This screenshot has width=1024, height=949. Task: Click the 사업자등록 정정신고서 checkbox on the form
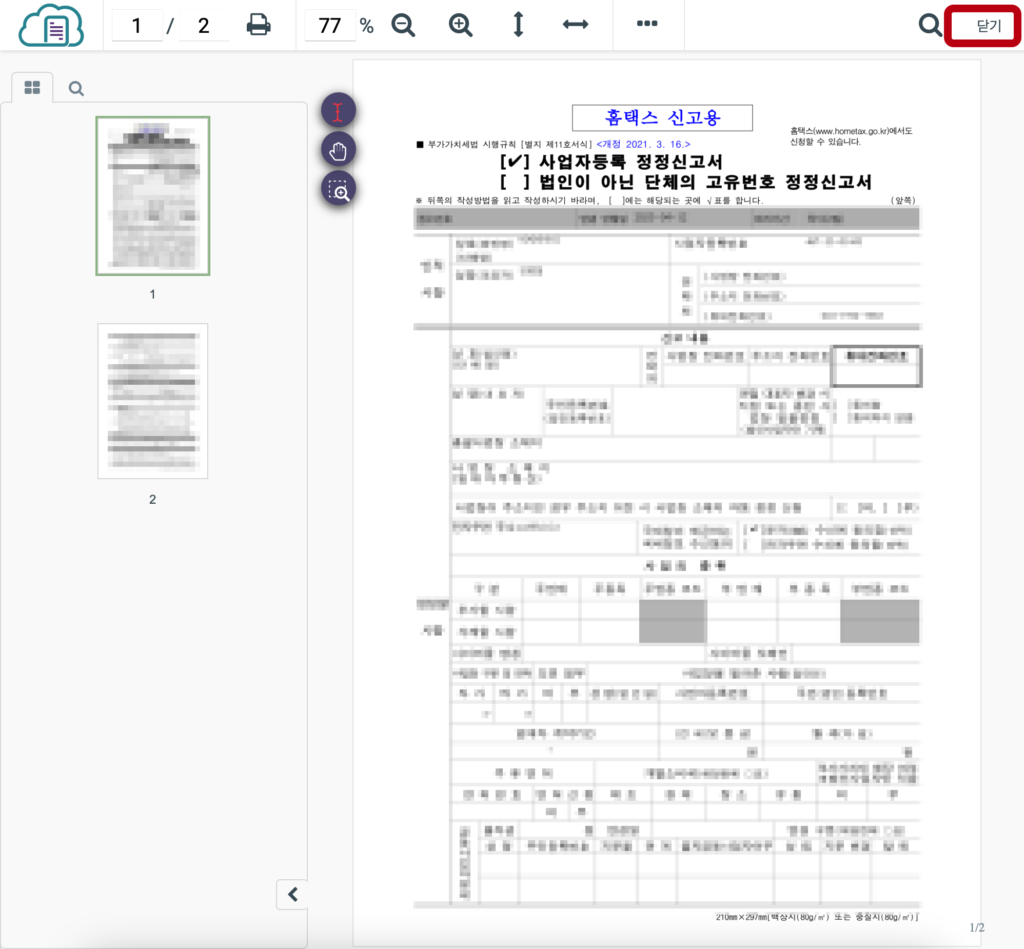[514, 161]
